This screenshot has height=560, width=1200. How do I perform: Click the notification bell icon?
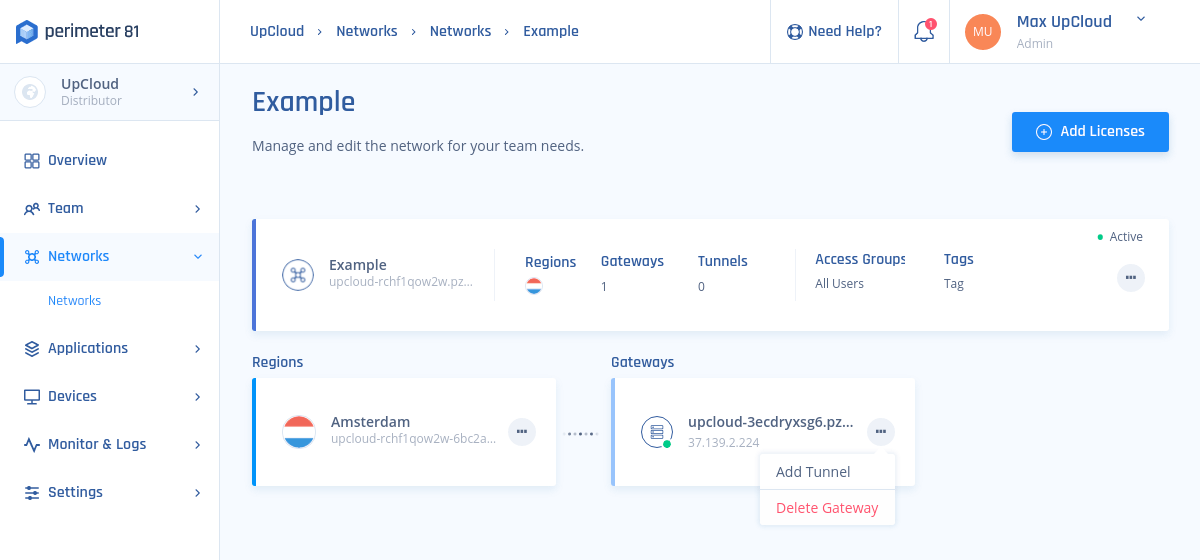[x=924, y=32]
